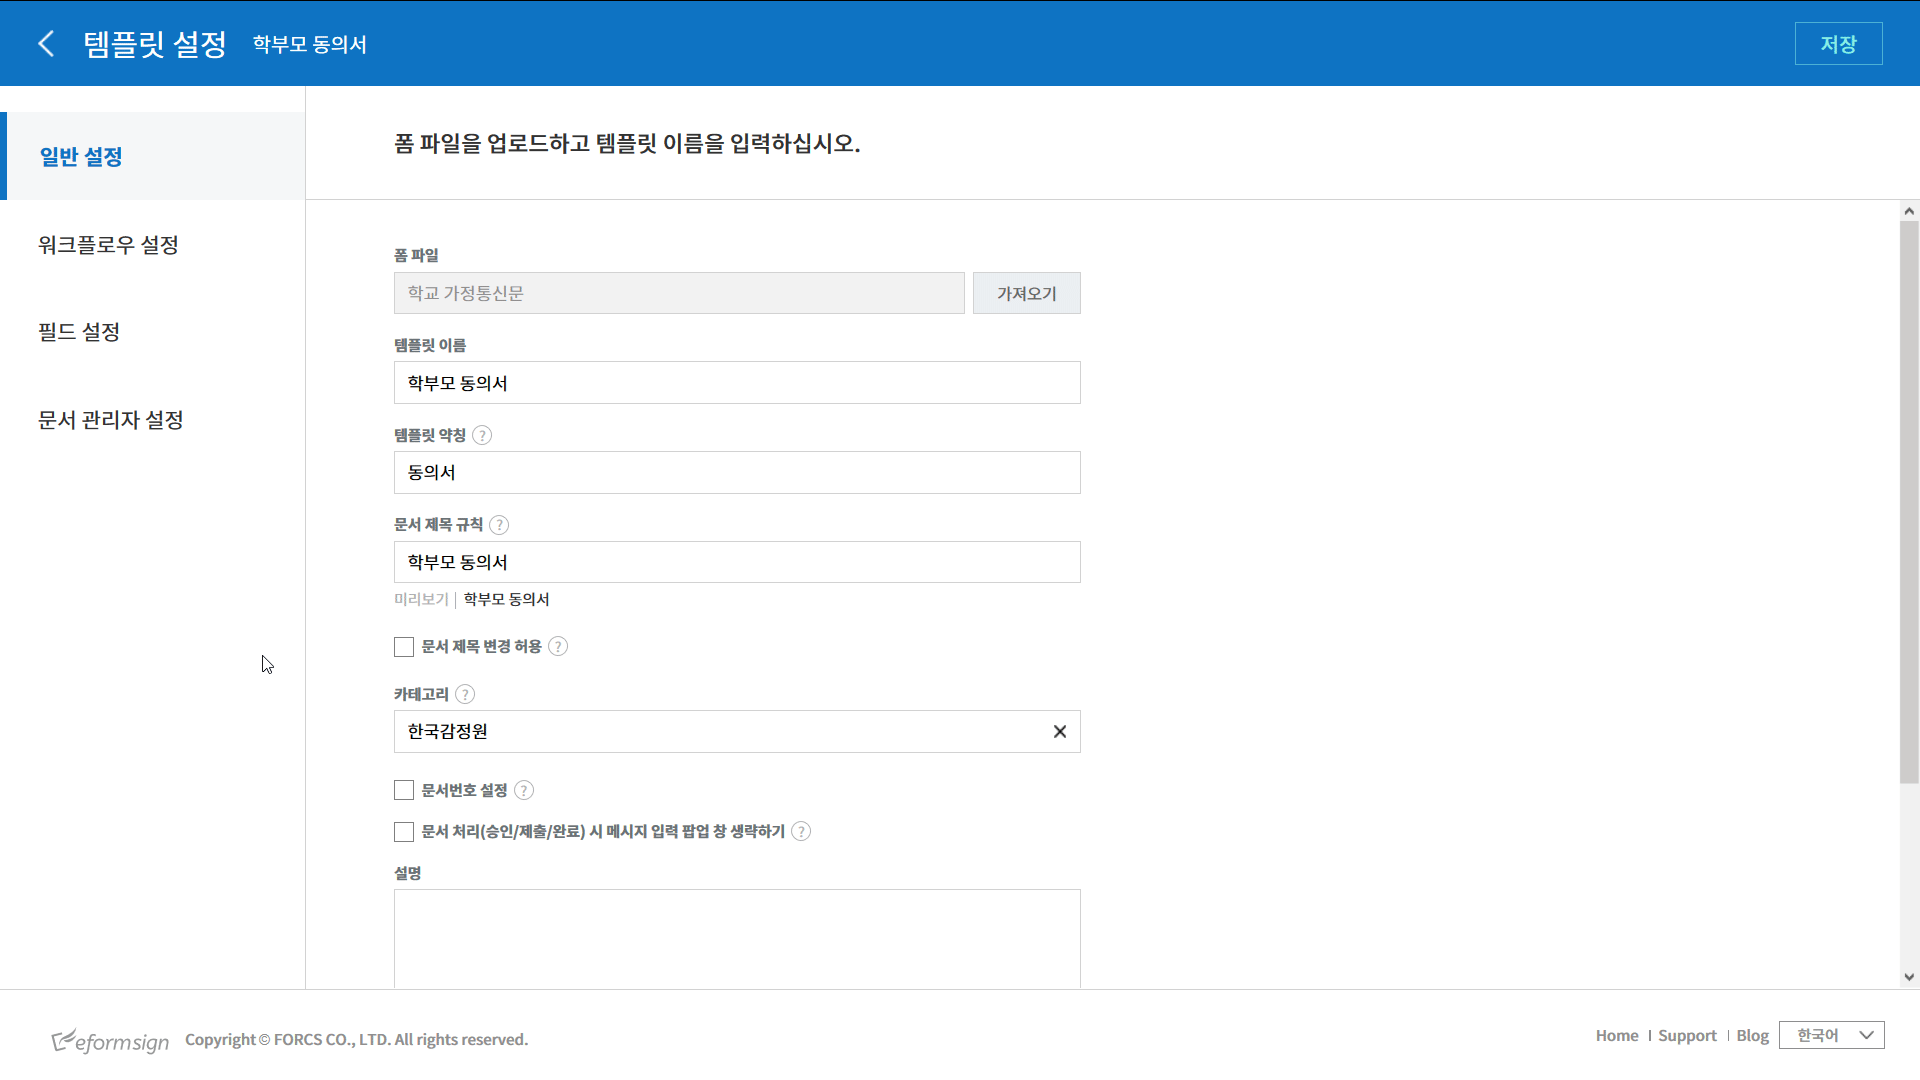Open help icon next to 문서번호 설정
This screenshot has height=1080, width=1920.
(524, 790)
